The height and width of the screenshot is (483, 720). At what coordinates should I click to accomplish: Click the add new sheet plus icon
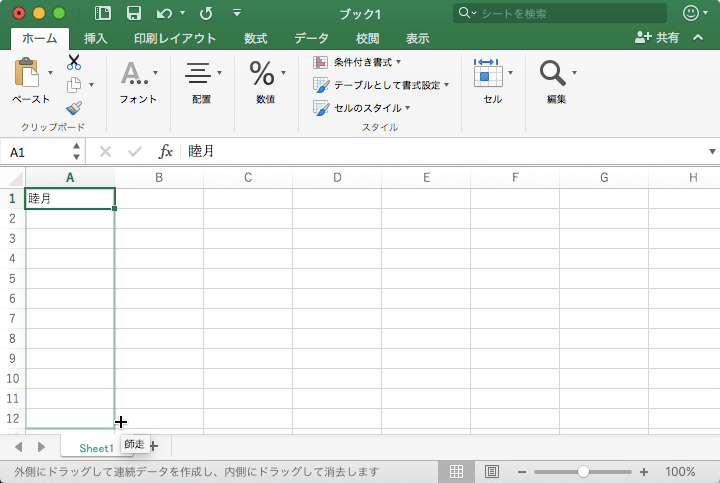pos(154,445)
